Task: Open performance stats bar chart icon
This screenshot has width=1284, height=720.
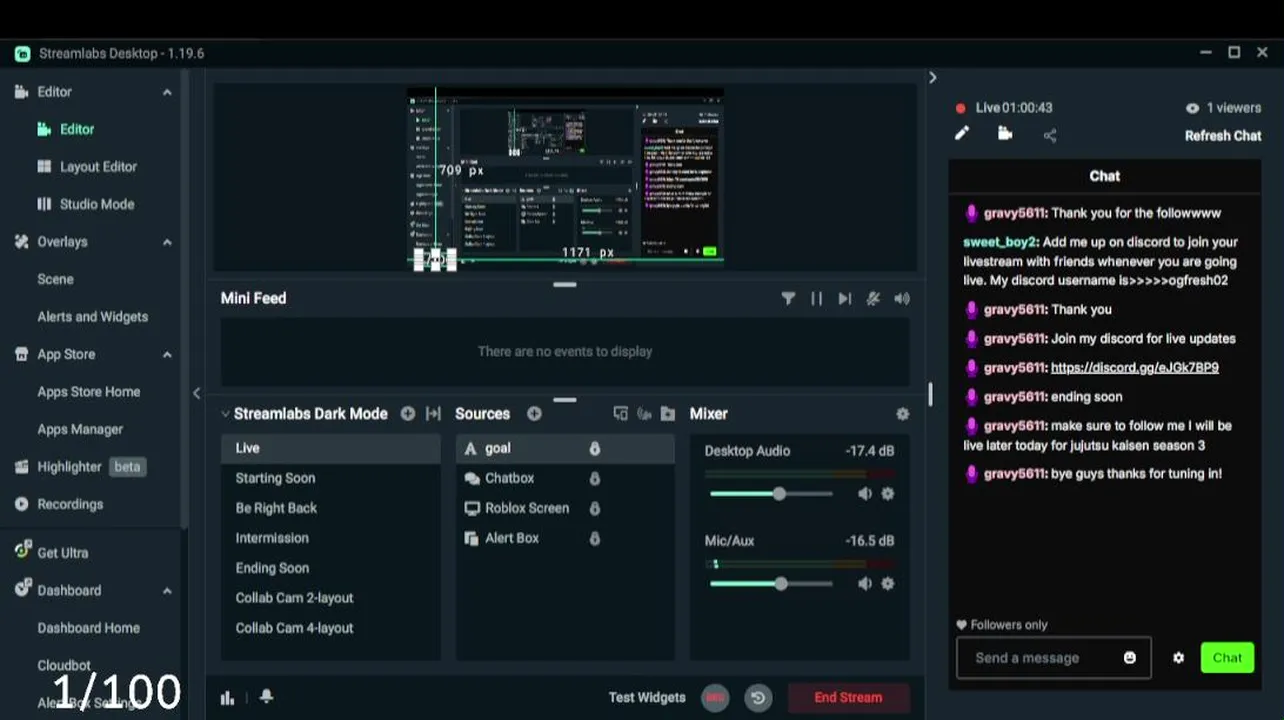Action: pos(227,698)
